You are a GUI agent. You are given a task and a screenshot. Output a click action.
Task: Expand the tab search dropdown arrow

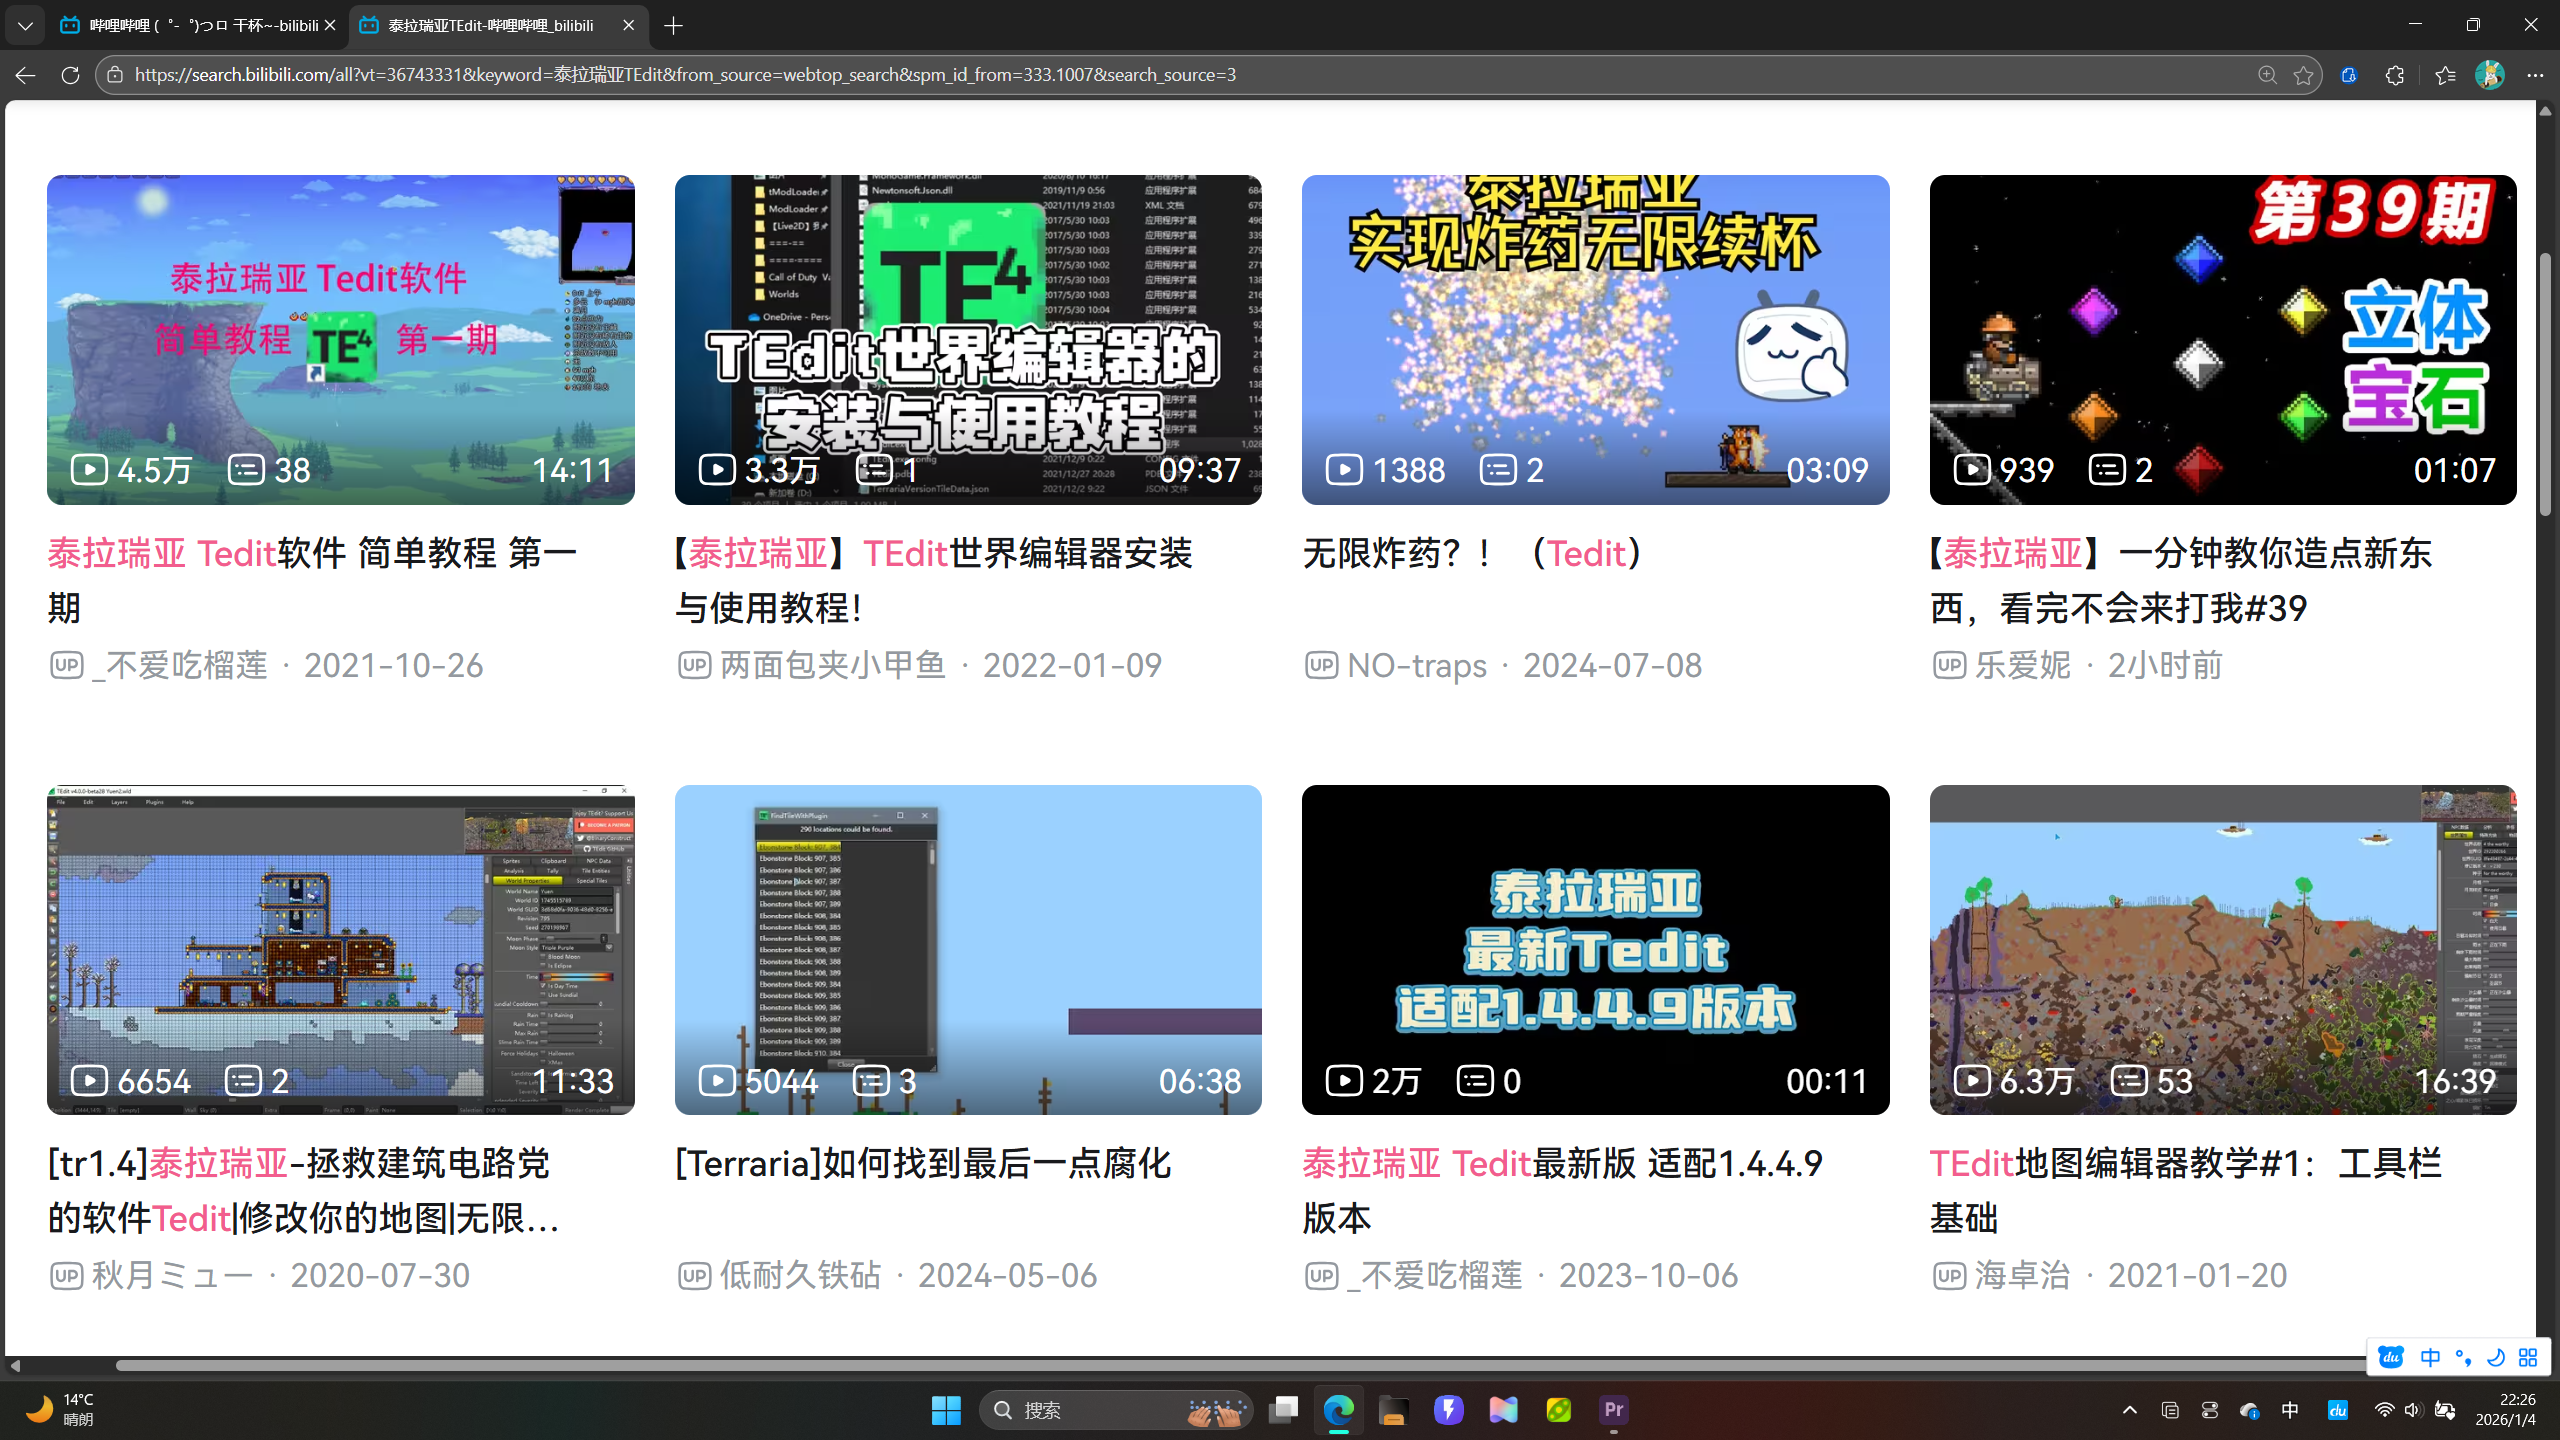[x=25, y=25]
